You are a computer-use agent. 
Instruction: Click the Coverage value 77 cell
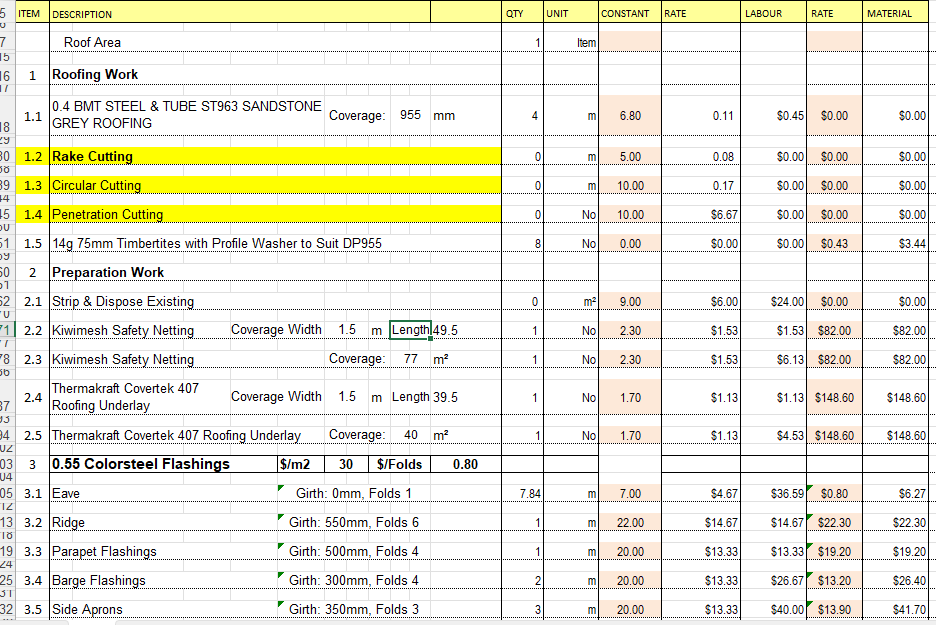click(410, 359)
